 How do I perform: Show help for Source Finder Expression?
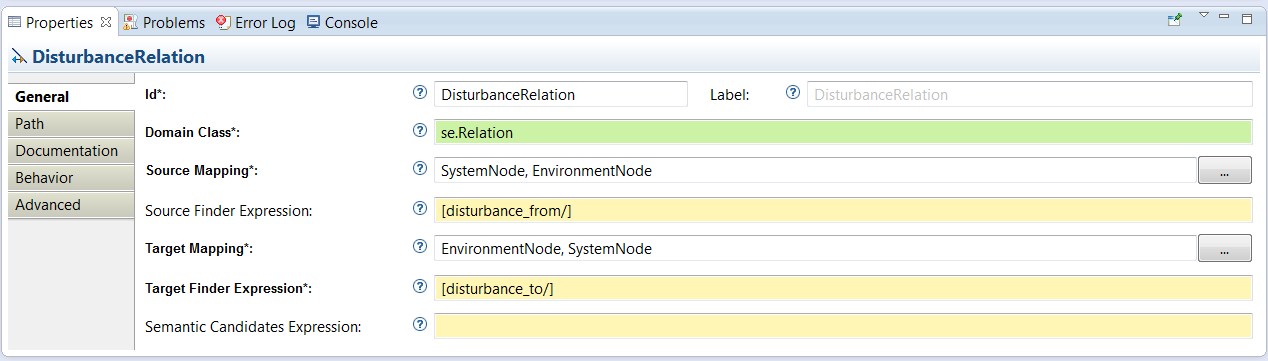click(x=420, y=209)
